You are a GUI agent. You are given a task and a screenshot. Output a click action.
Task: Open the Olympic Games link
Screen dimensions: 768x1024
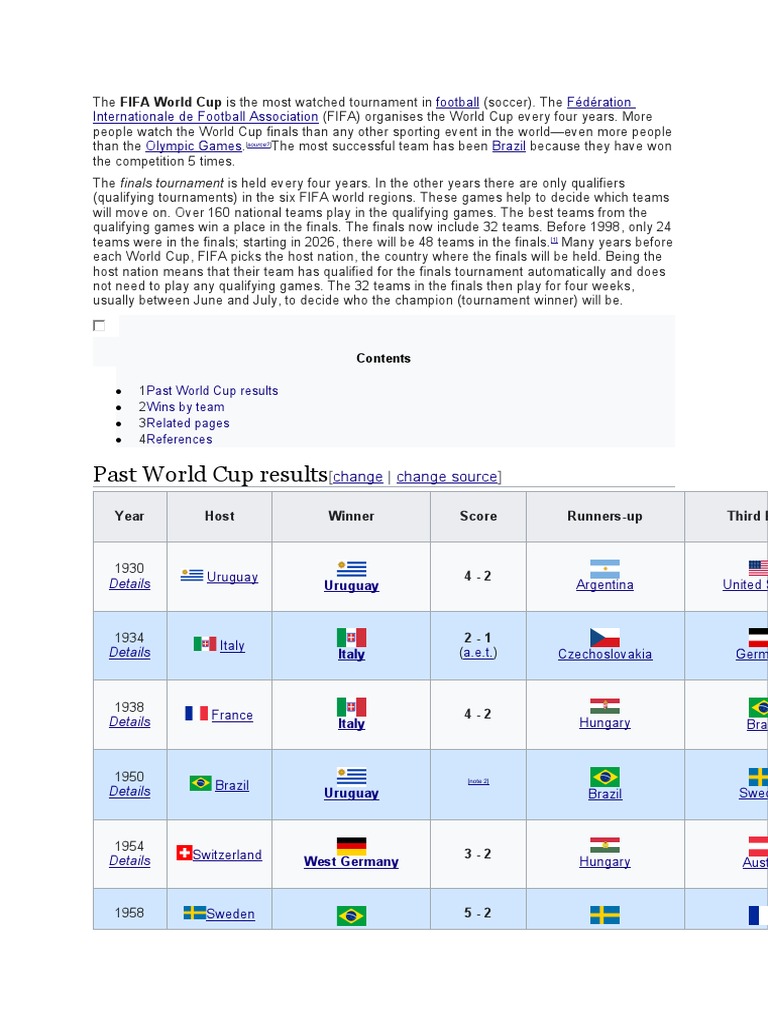pyautogui.click(x=193, y=146)
